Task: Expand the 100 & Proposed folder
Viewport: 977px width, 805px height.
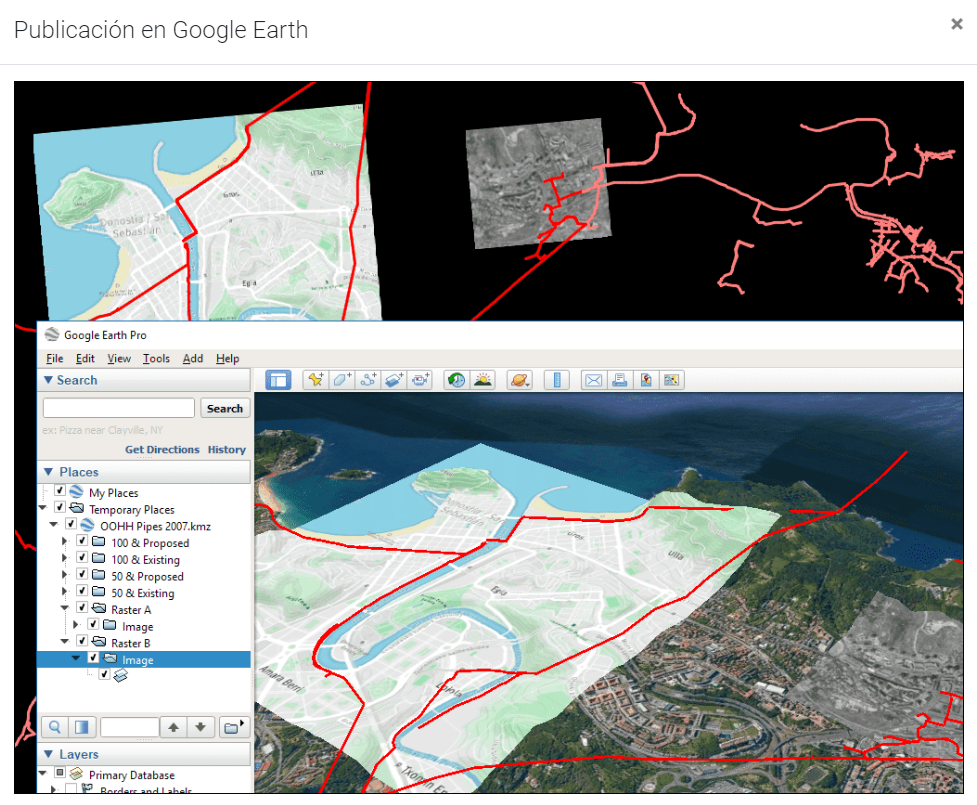Action: (x=64, y=542)
